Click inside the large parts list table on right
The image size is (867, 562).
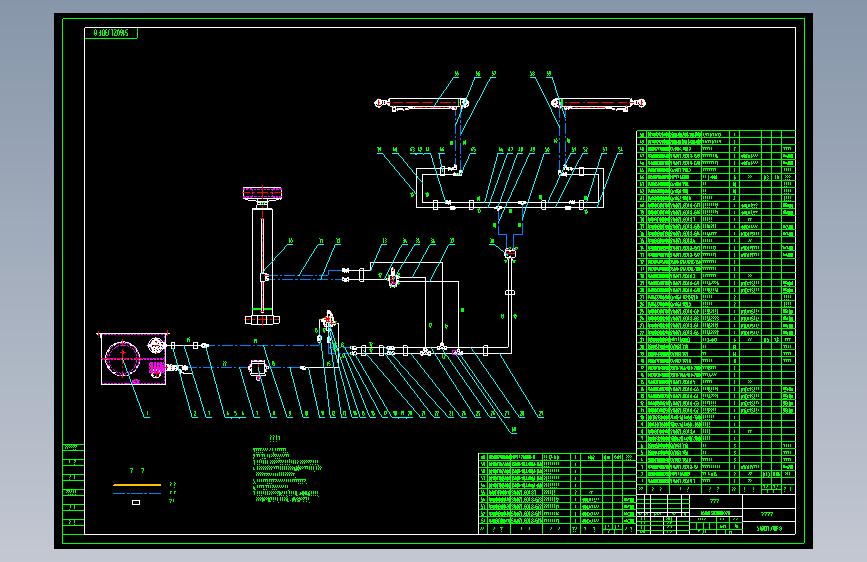point(716,312)
